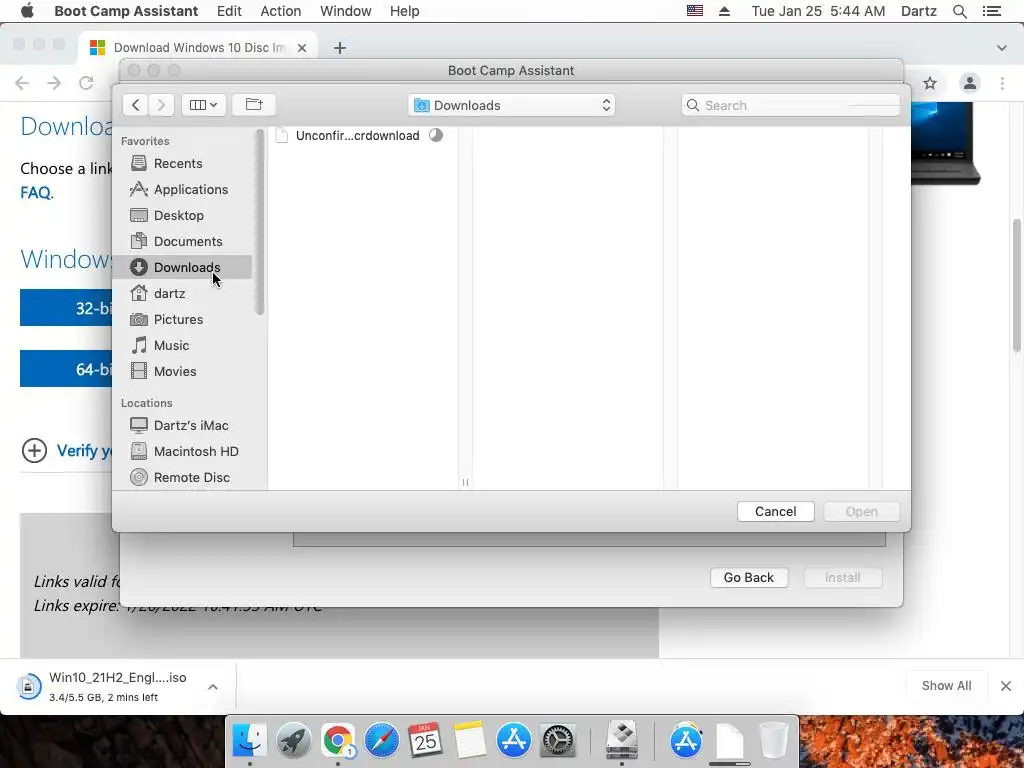Open the Help menu
Viewport: 1024px width, 768px height.
(404, 11)
